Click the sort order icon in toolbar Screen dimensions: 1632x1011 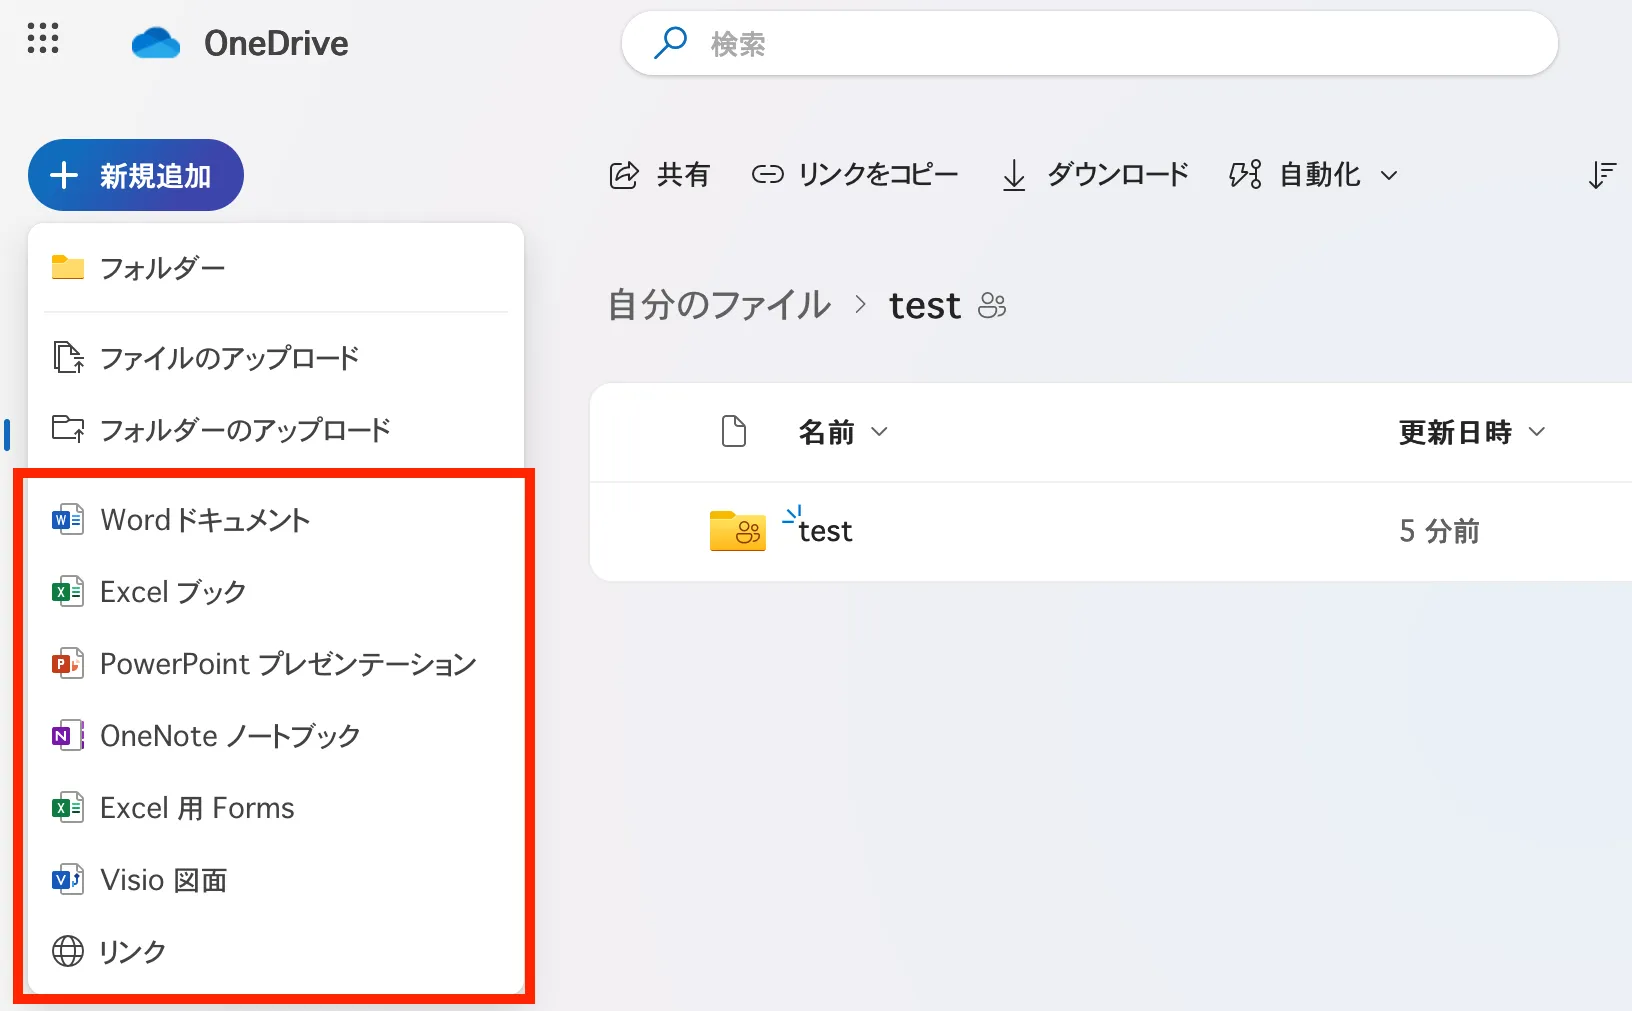tap(1602, 175)
